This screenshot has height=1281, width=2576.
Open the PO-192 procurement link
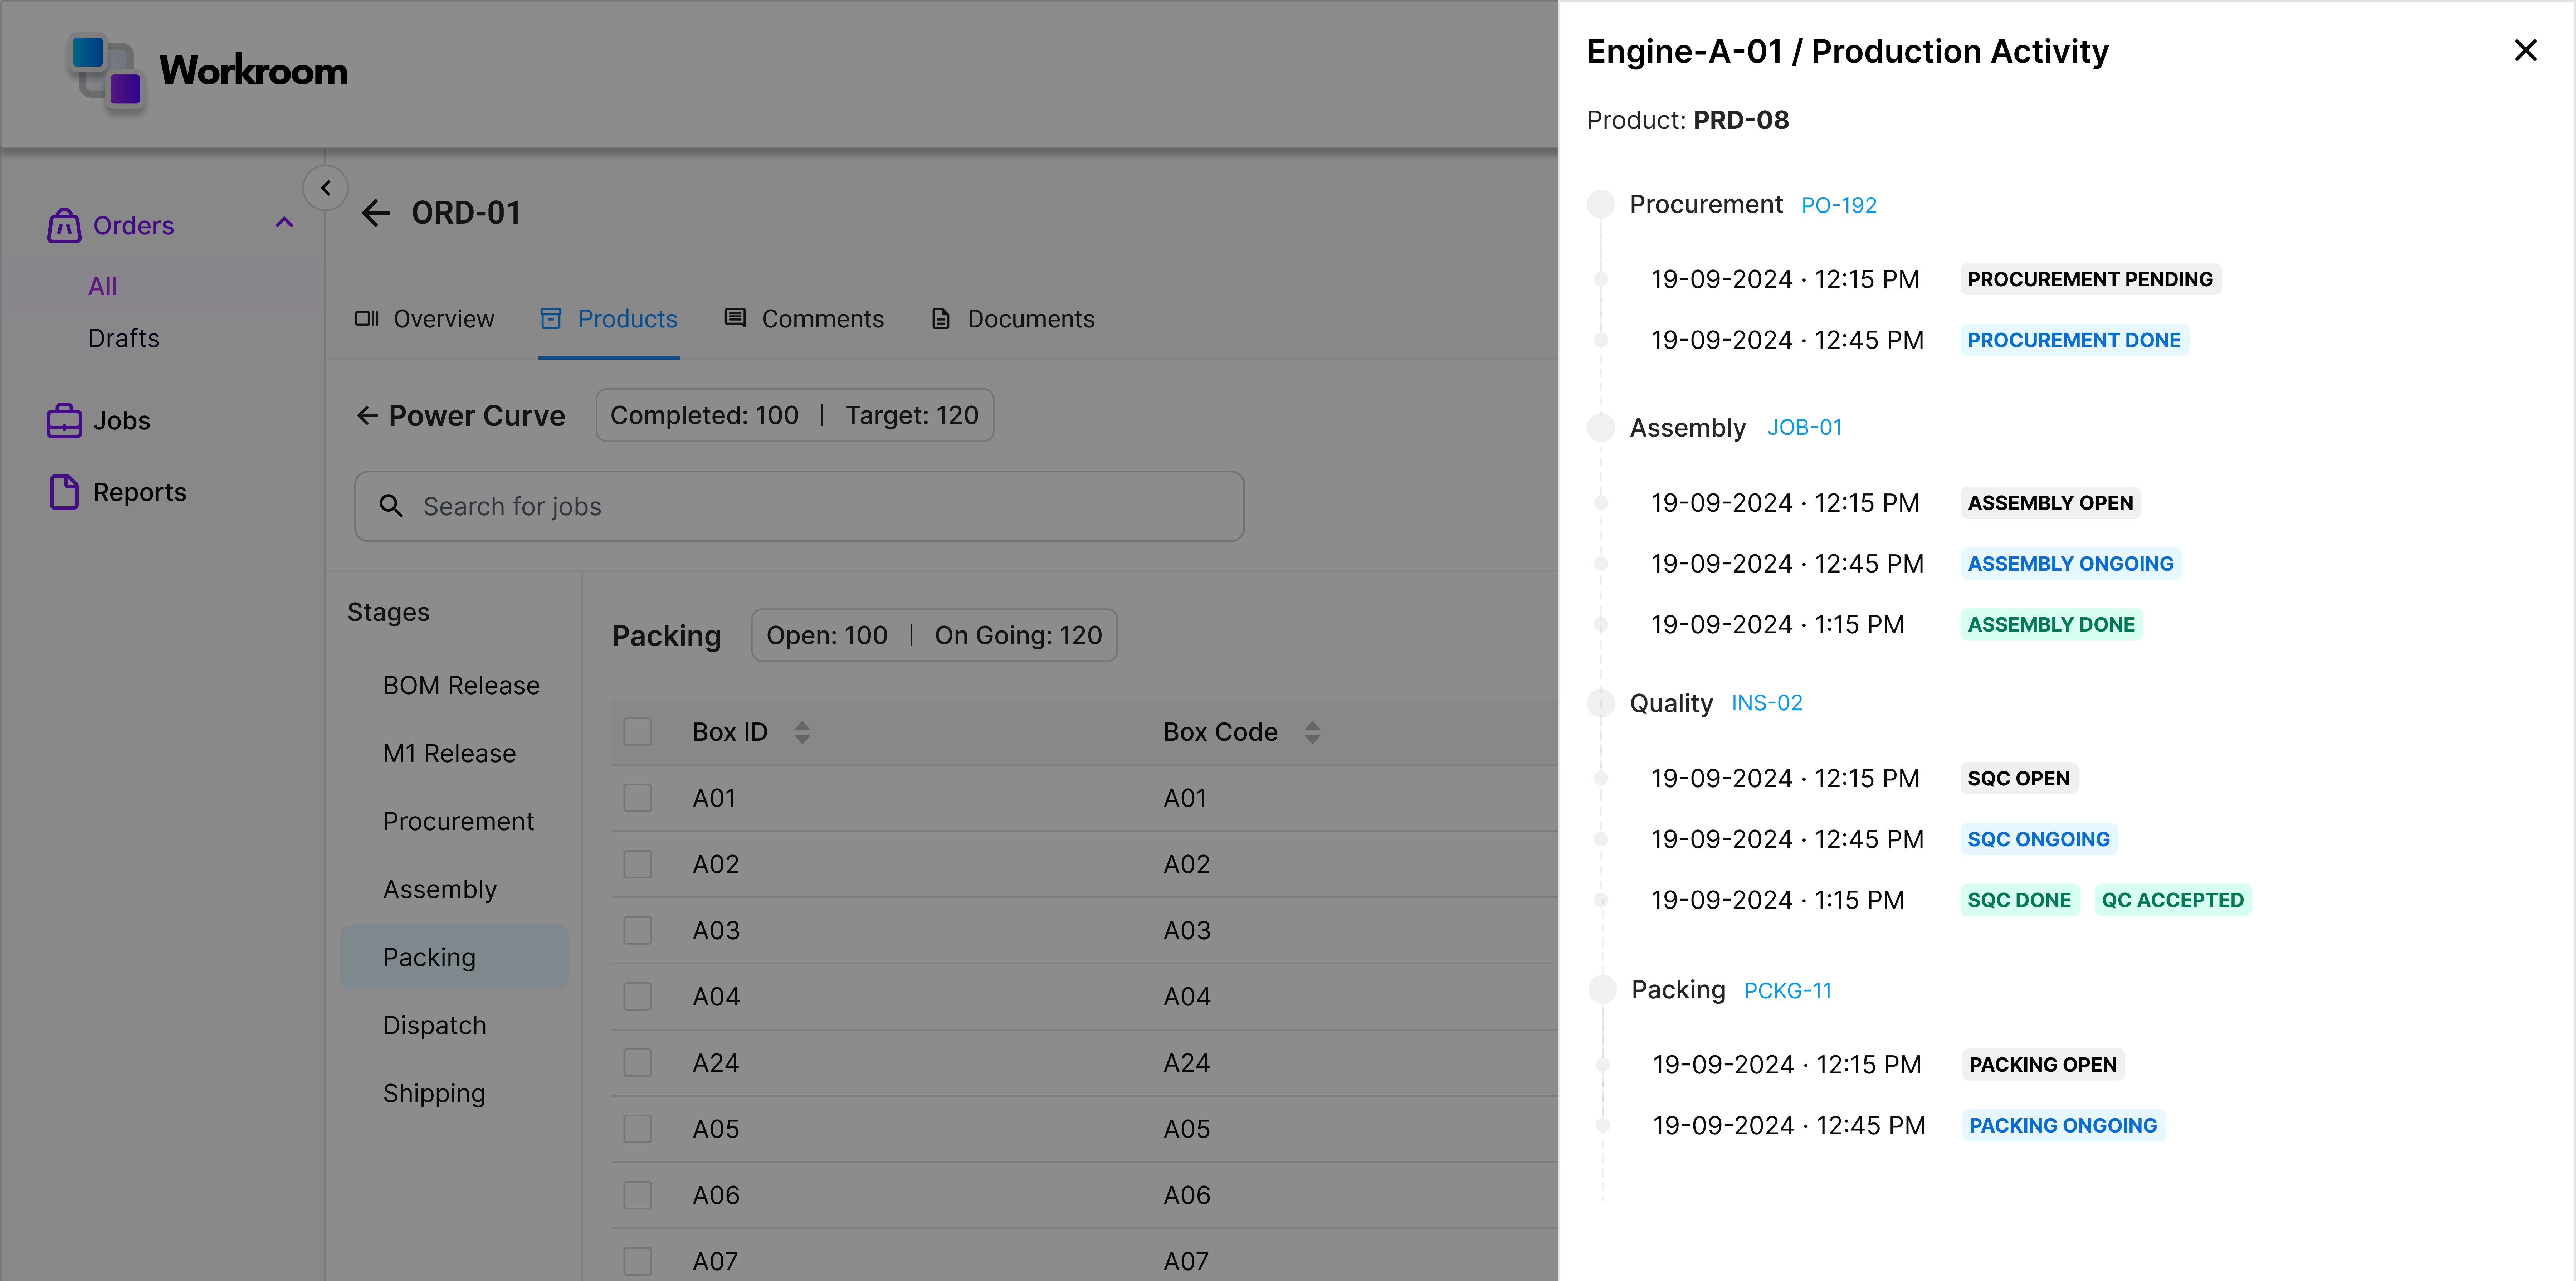point(1838,205)
